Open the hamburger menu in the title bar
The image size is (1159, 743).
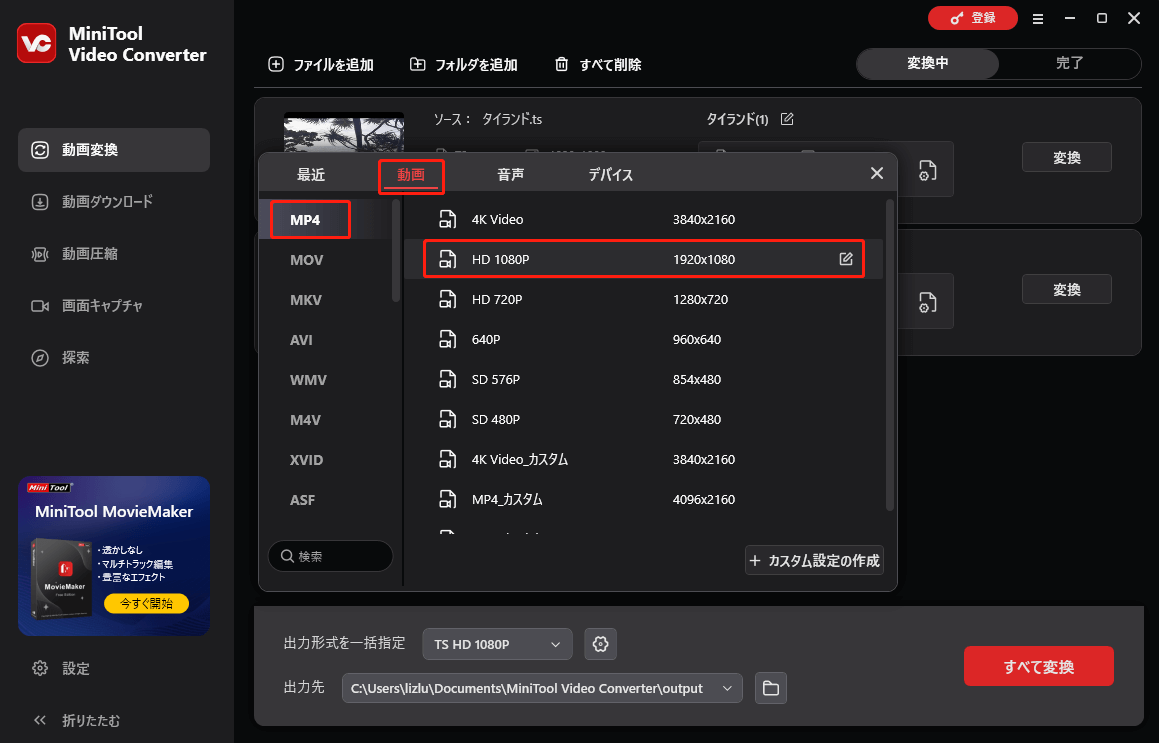1038,18
